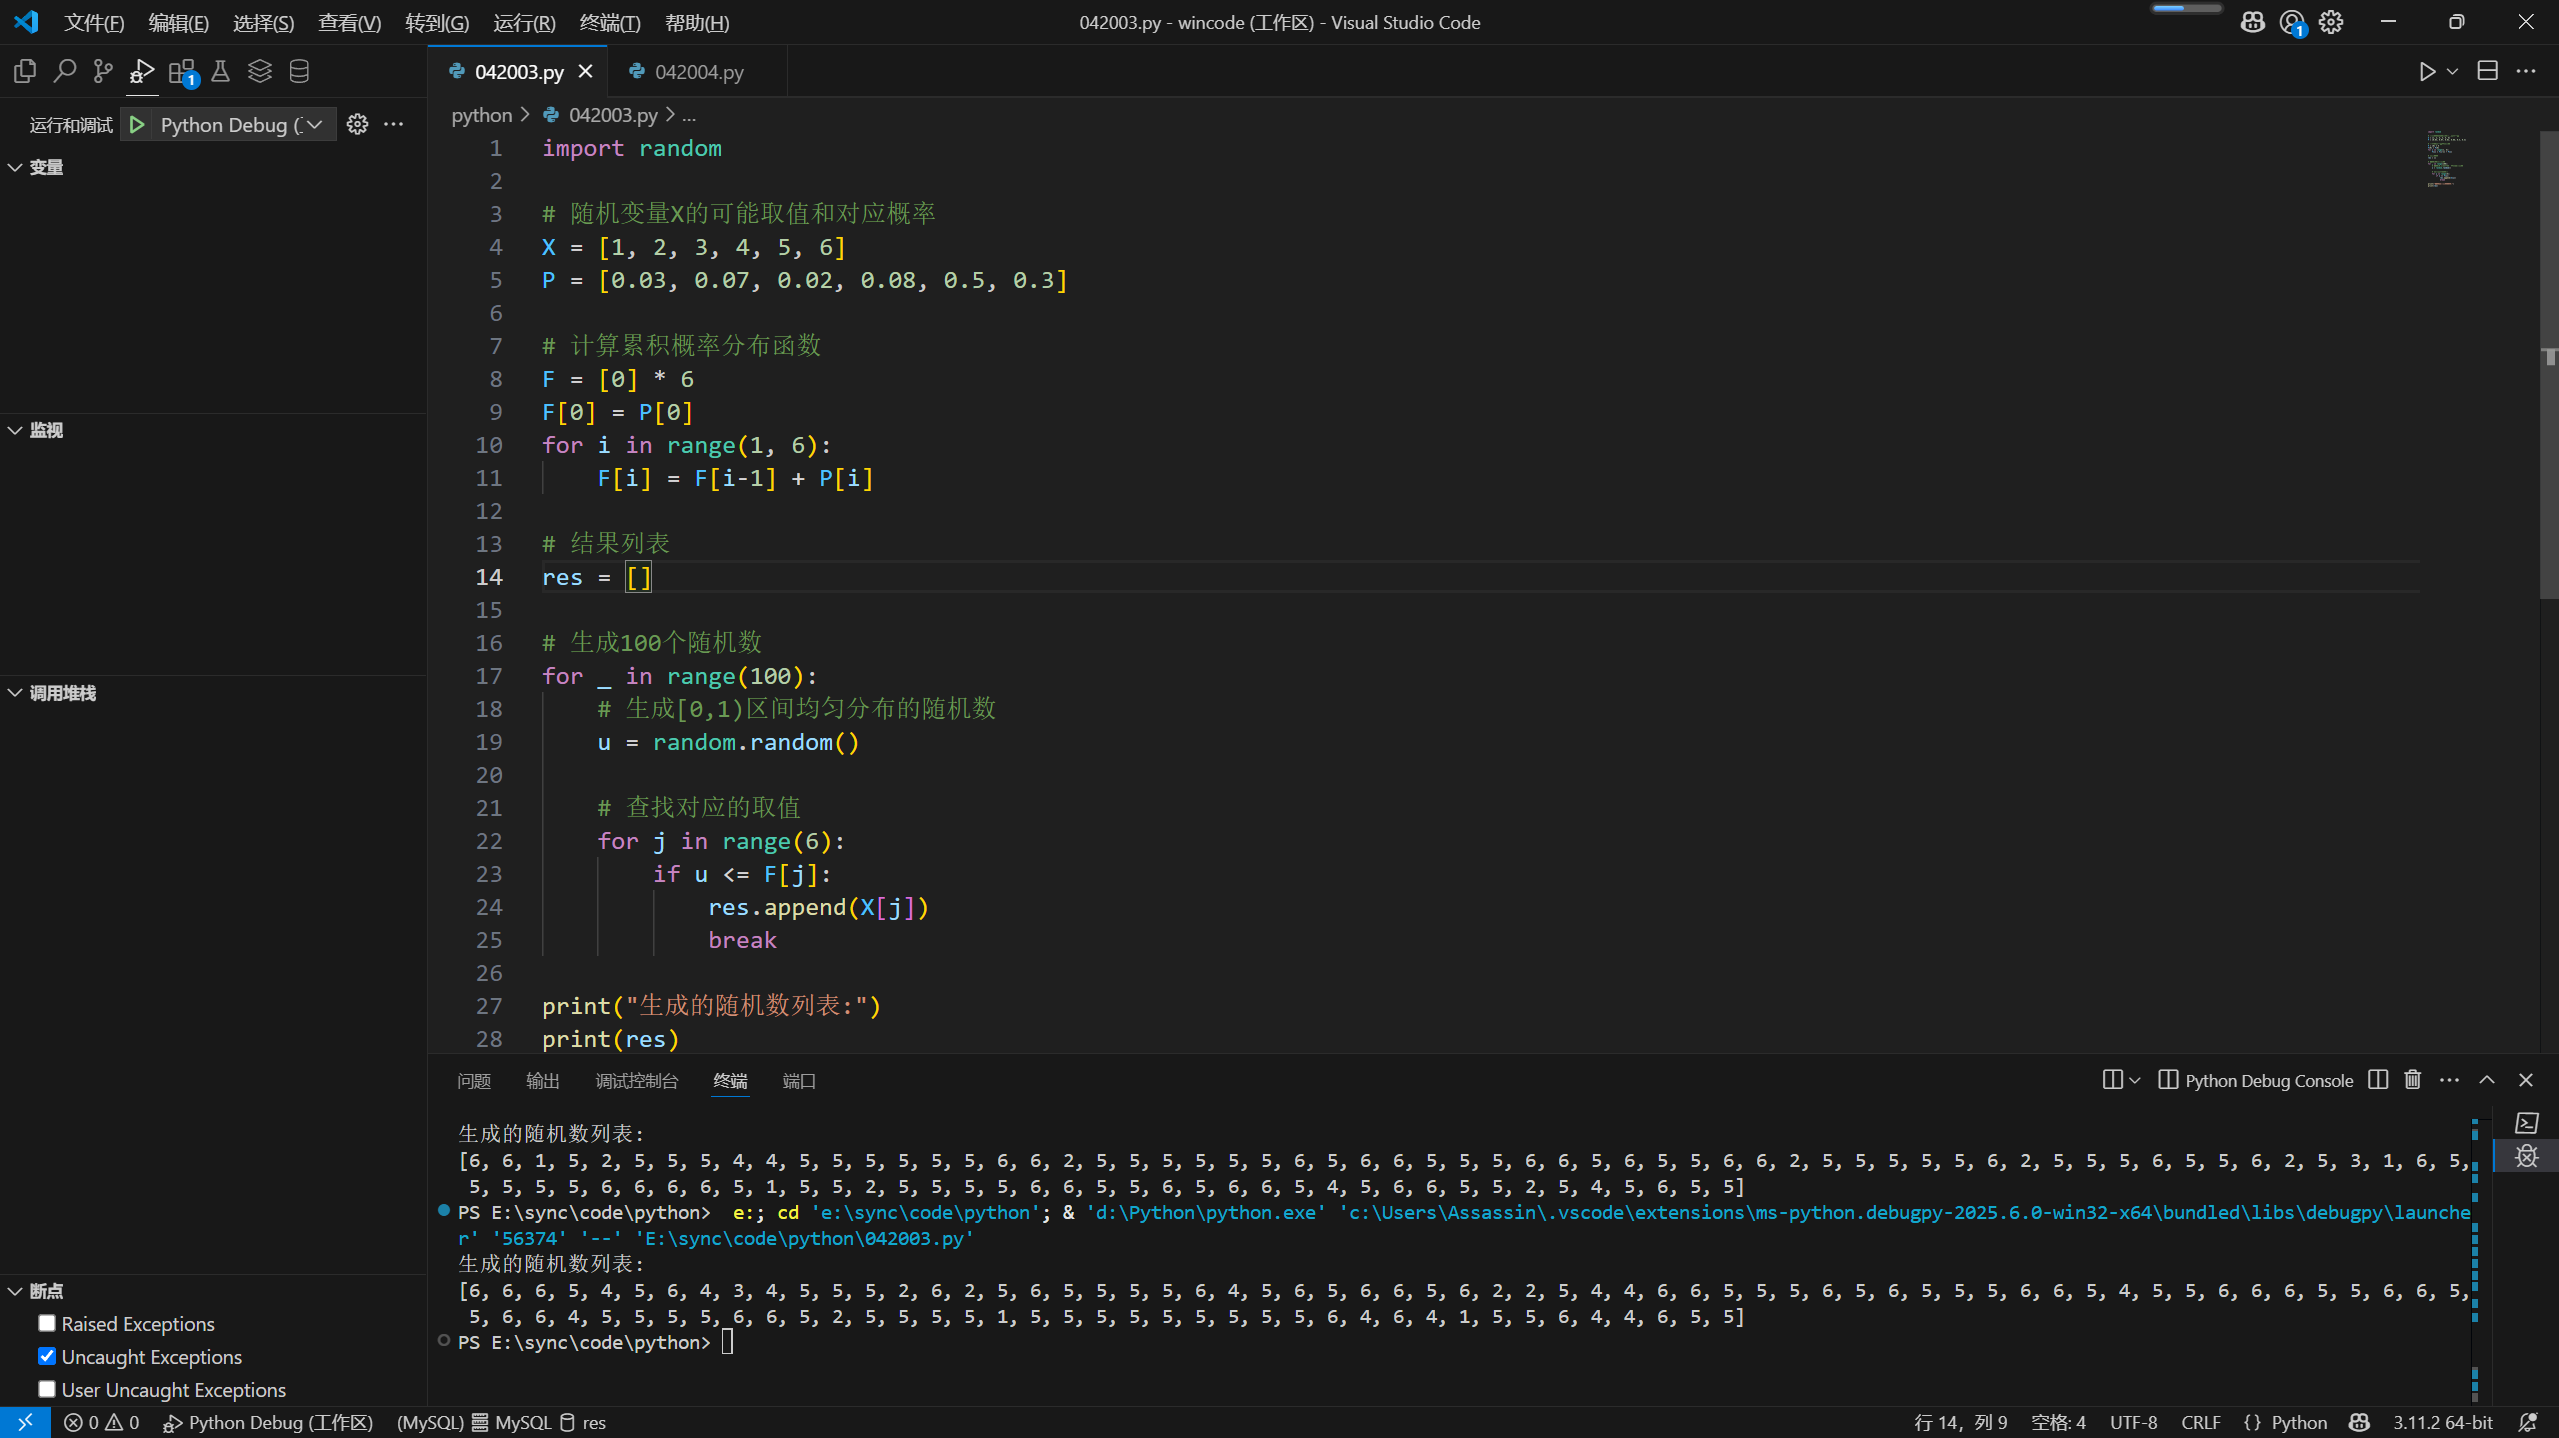The height and width of the screenshot is (1438, 2559).
Task: Open the Testing flask icon
Action: pyautogui.click(x=221, y=71)
